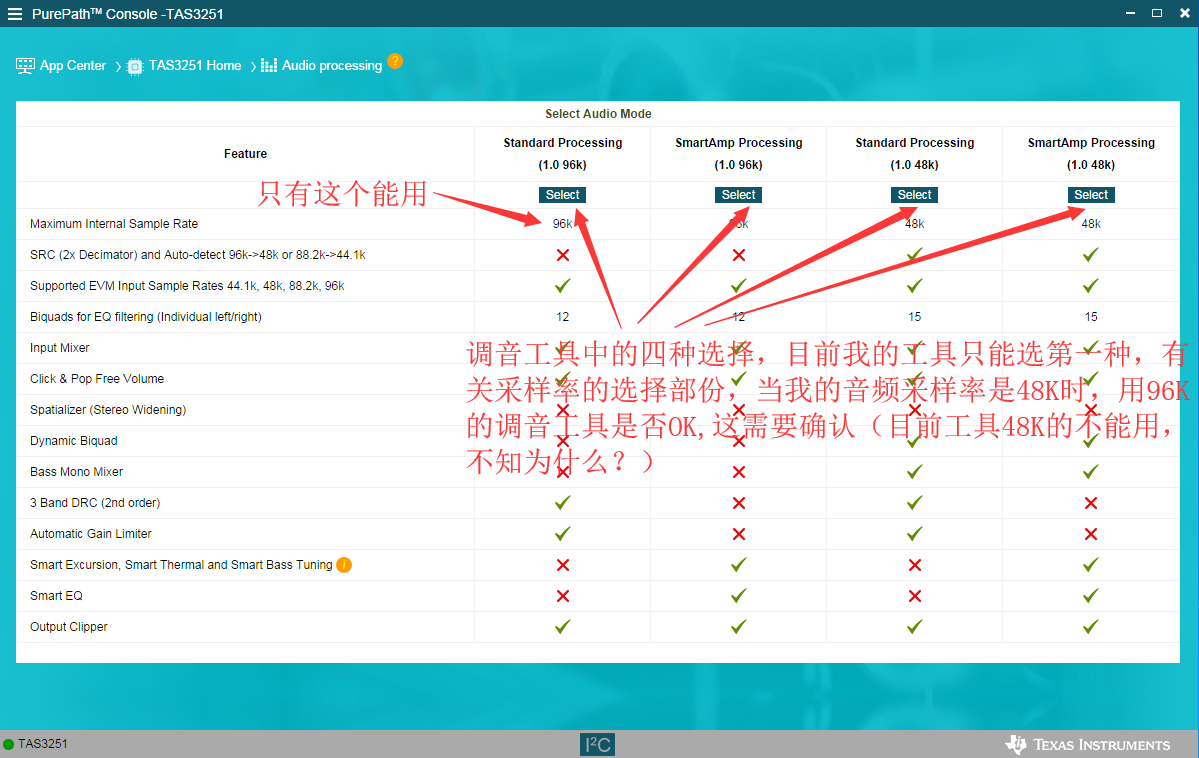Click green check for Smart Excursion, SmartAmp 48k
The image size is (1199, 758).
(x=1091, y=564)
